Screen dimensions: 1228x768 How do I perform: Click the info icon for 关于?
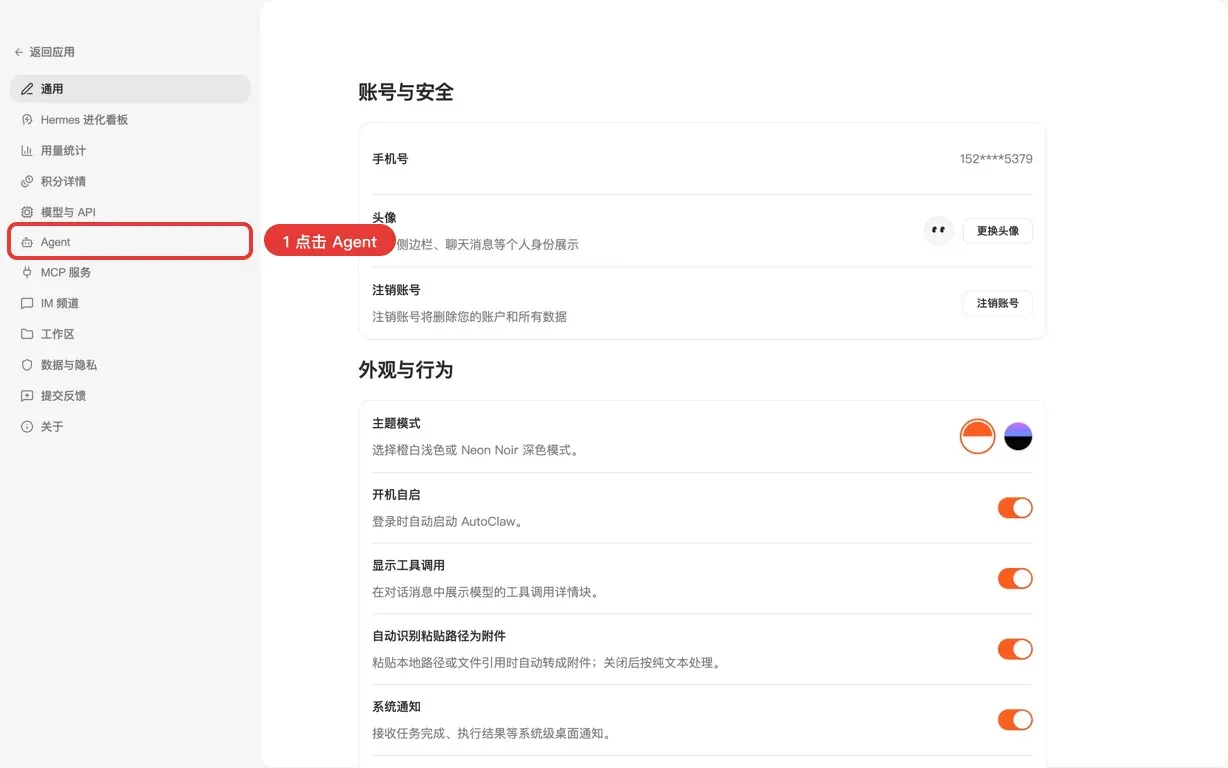click(x=27, y=427)
